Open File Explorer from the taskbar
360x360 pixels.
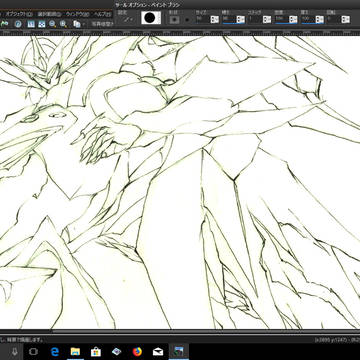[75, 351]
